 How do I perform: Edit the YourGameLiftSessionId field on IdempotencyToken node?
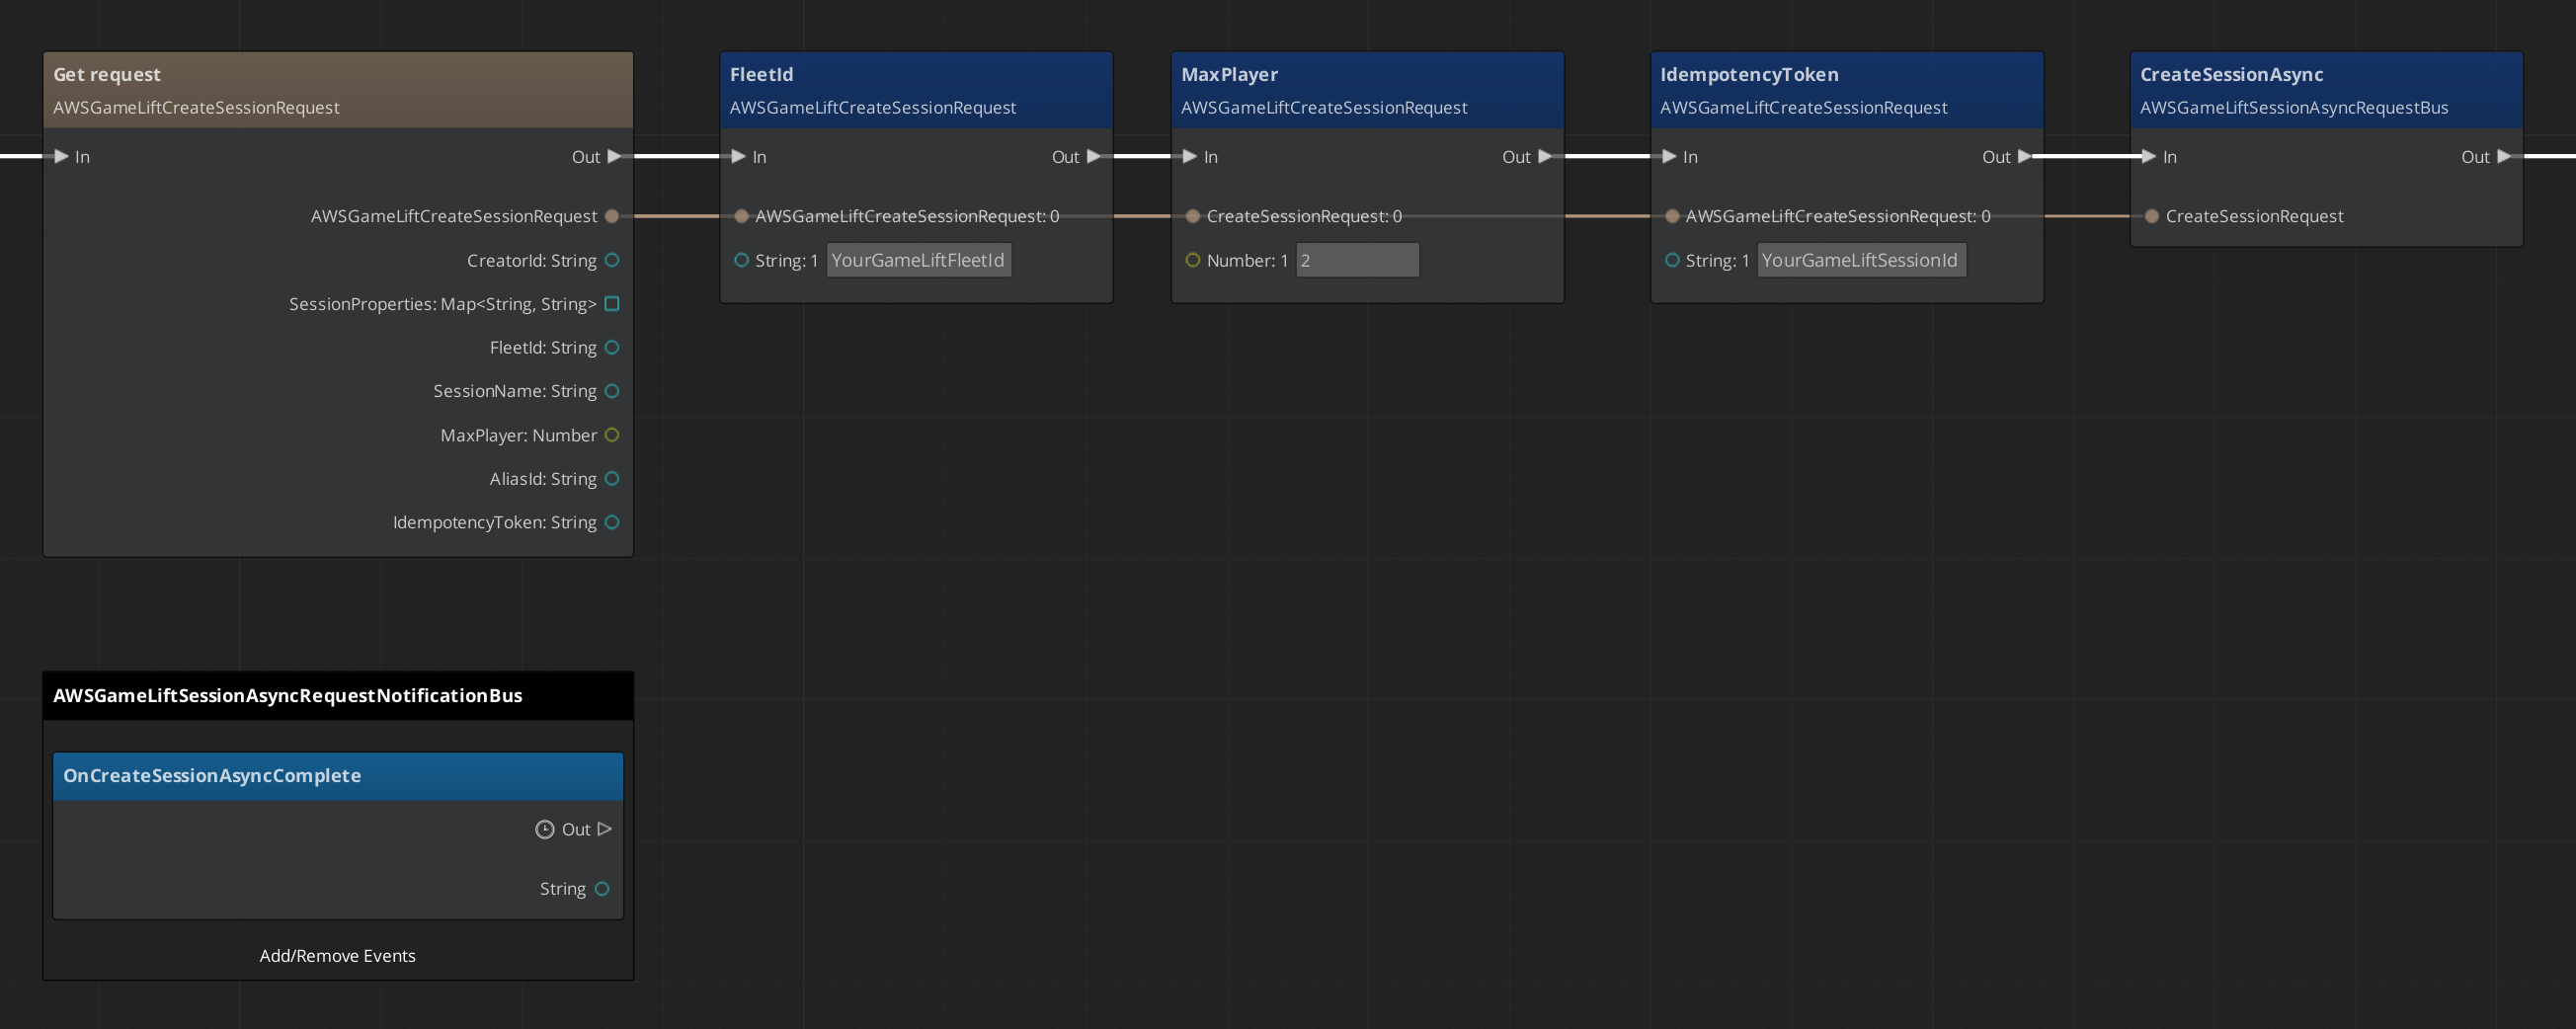click(1860, 259)
